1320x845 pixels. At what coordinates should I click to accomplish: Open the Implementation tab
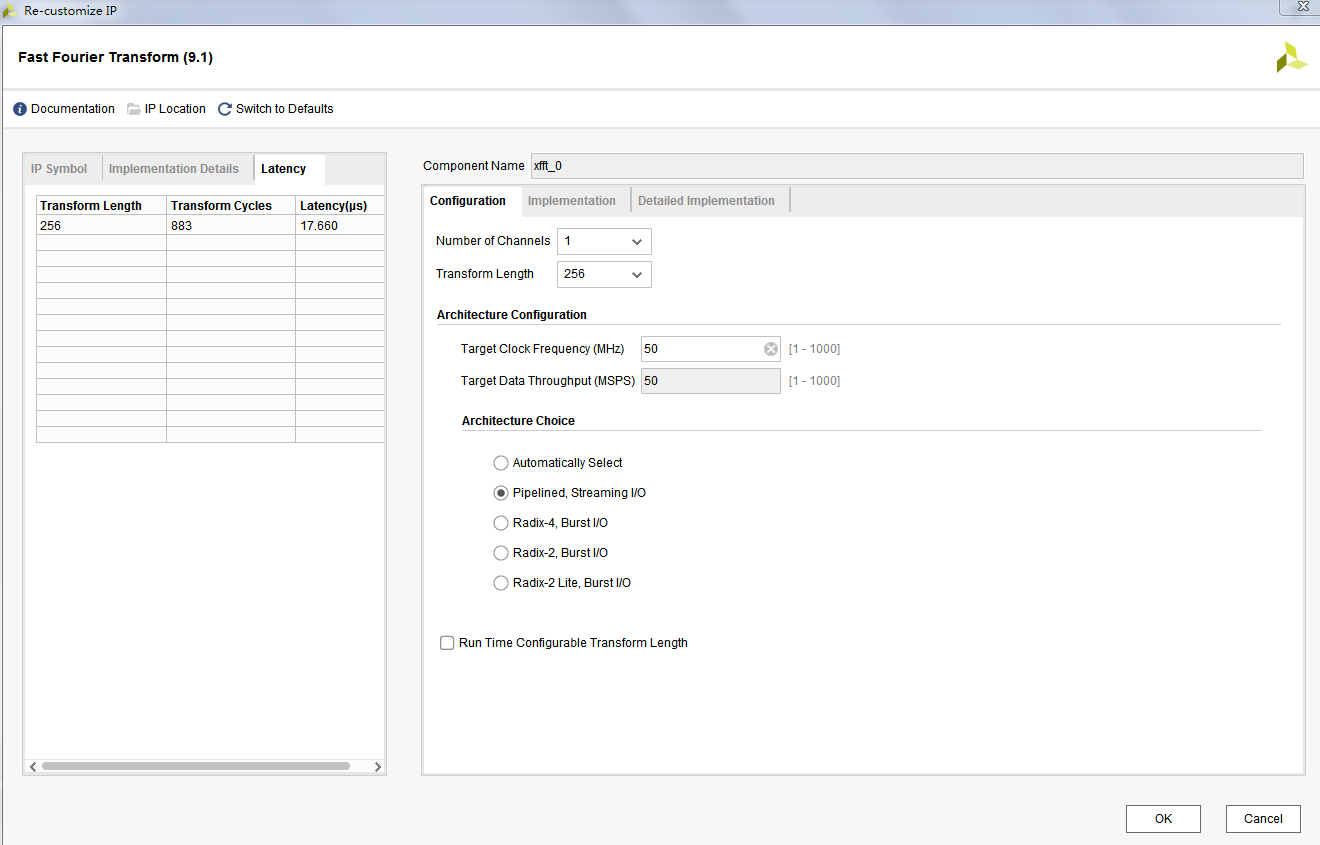pos(572,201)
